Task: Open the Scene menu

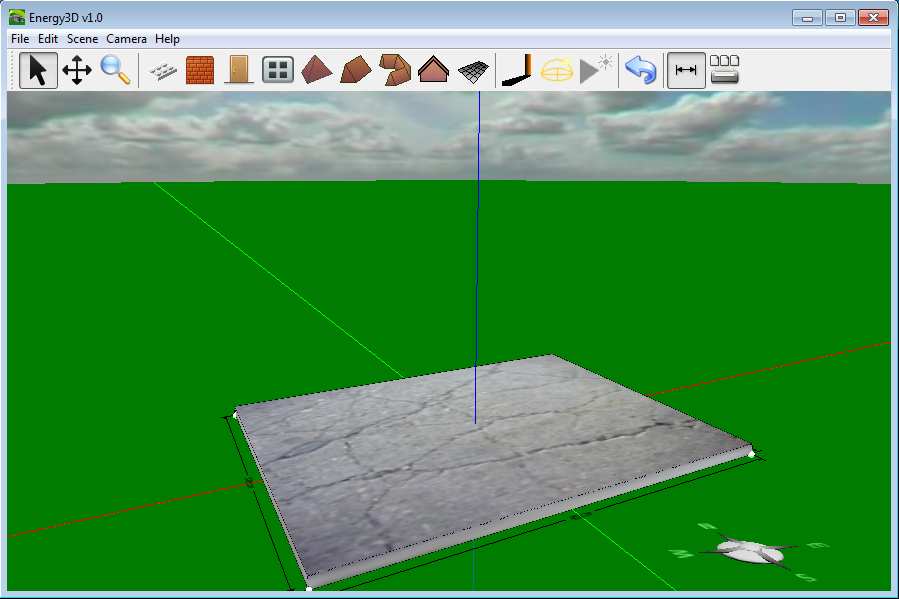Action: 83,39
